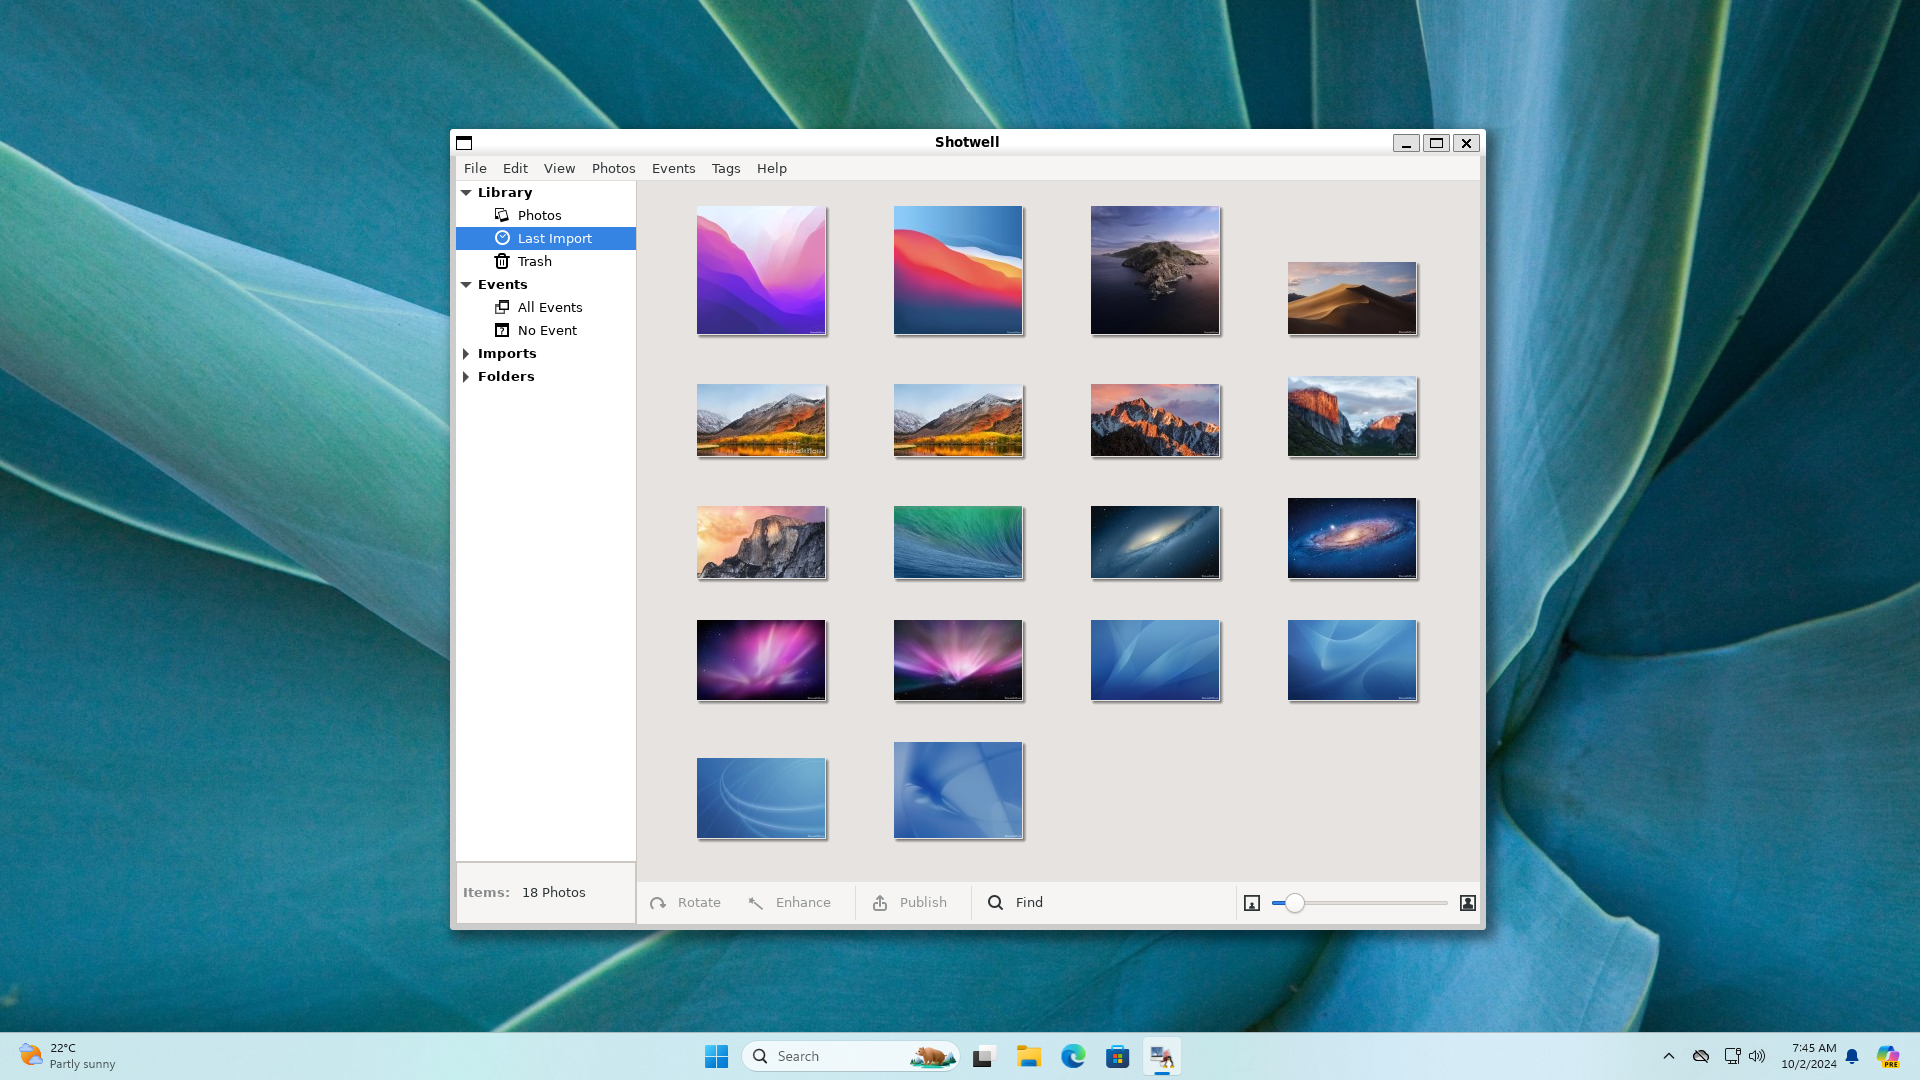Click the All Events icon
The height and width of the screenshot is (1080, 1920).
click(x=502, y=307)
